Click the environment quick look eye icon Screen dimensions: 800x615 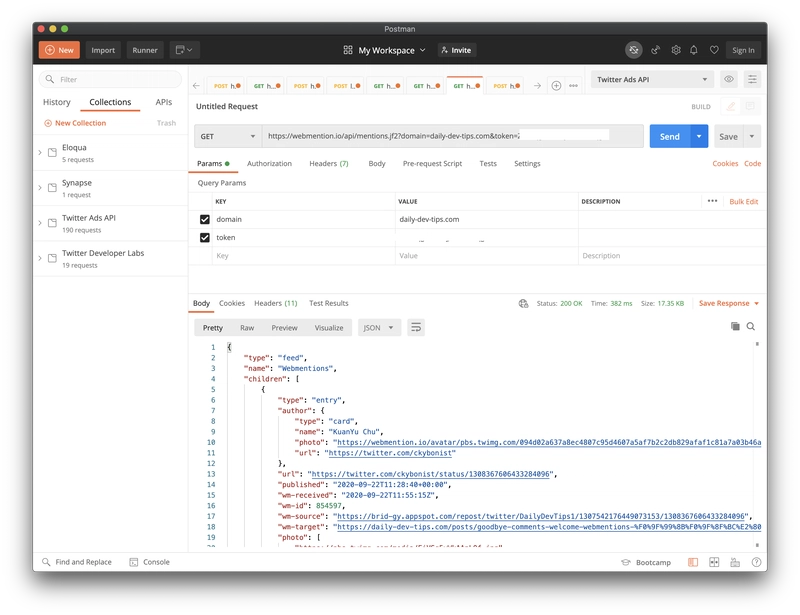[x=729, y=79]
